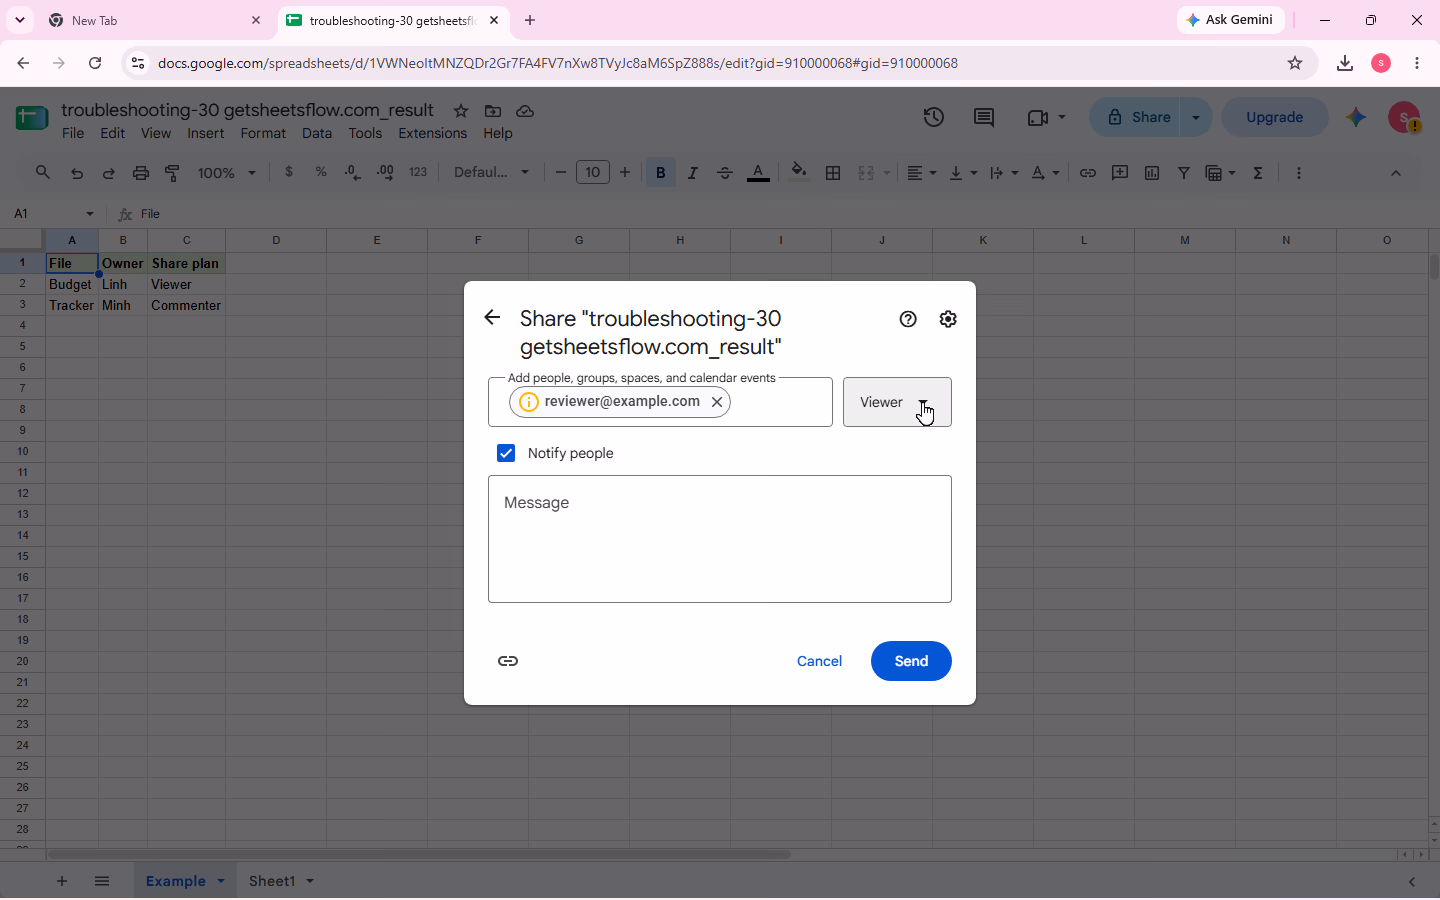Screen dimensions: 1440x900
Task: Click the Insert link icon
Action: point(1088,173)
